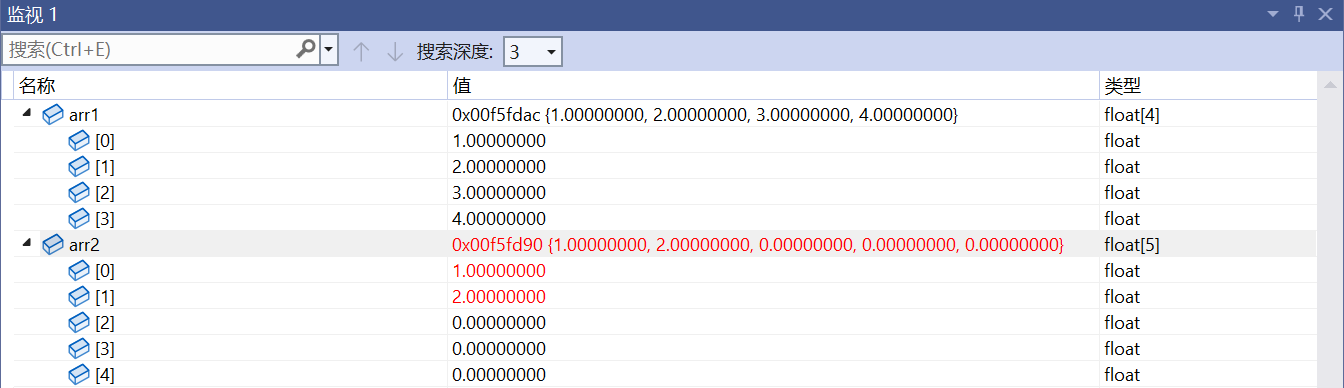This screenshot has width=1344, height=388.
Task: Click the 搜索深度 label
Action: click(455, 52)
